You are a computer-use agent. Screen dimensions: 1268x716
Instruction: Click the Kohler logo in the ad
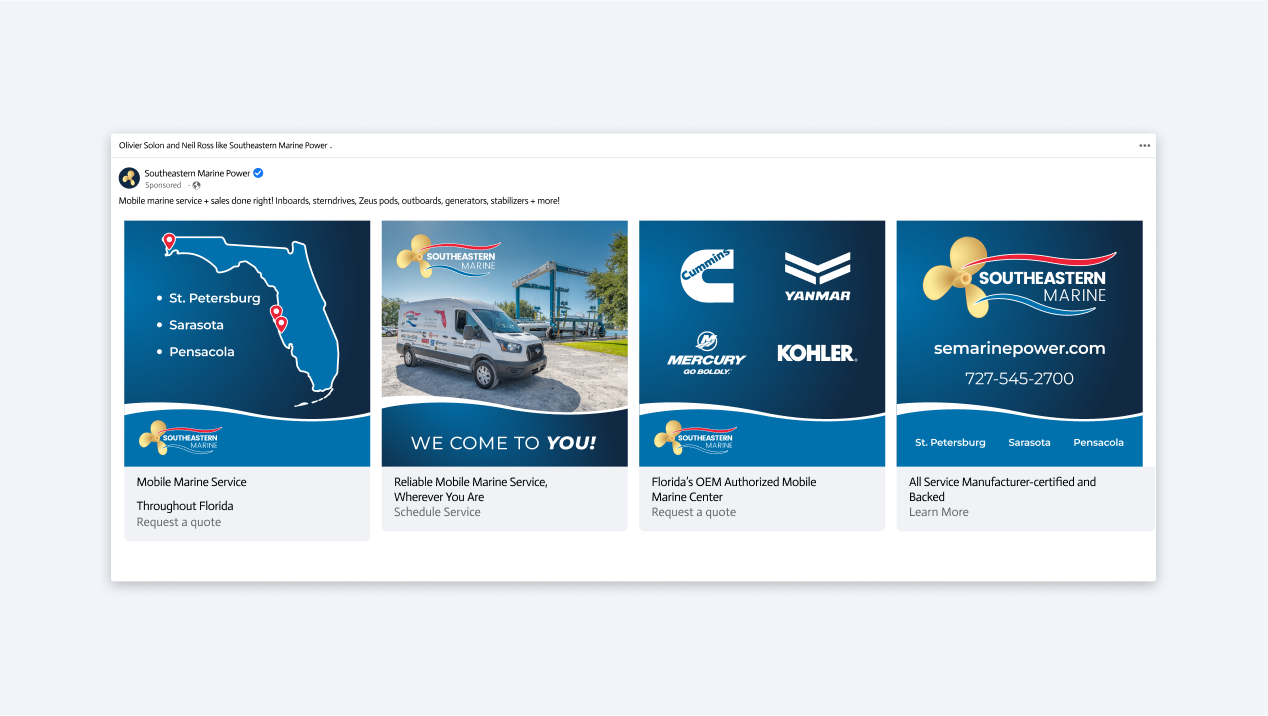click(816, 353)
